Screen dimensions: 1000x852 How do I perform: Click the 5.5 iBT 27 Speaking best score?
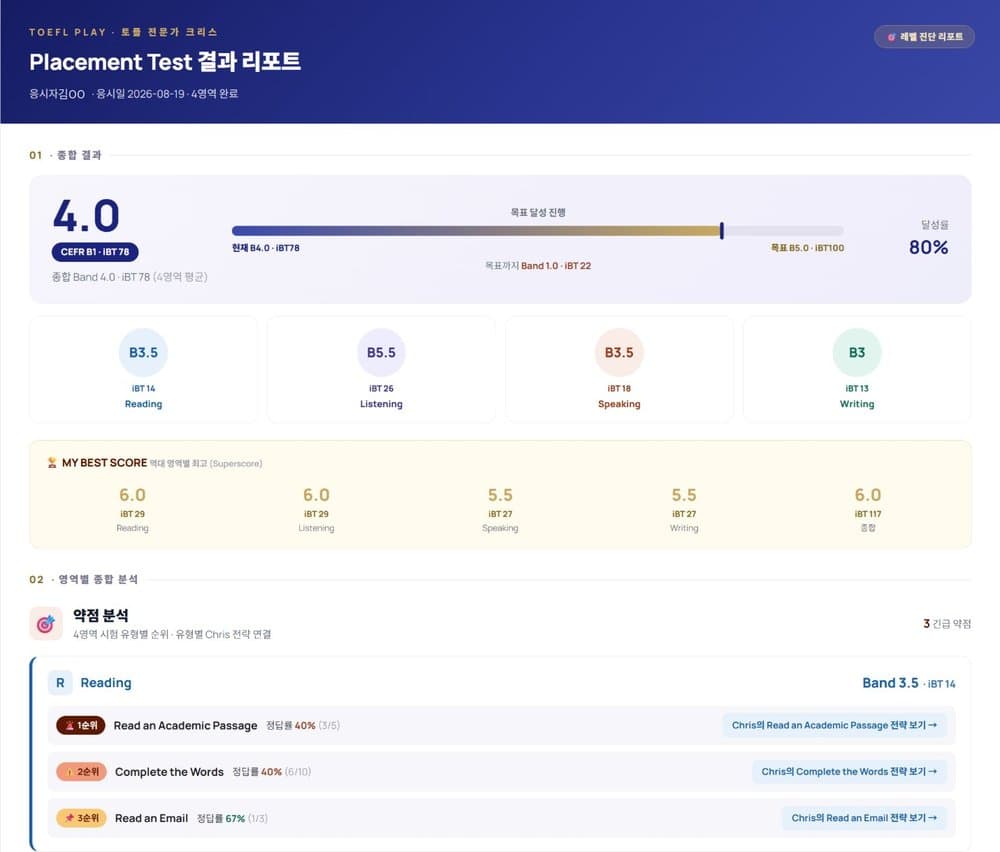click(x=500, y=510)
